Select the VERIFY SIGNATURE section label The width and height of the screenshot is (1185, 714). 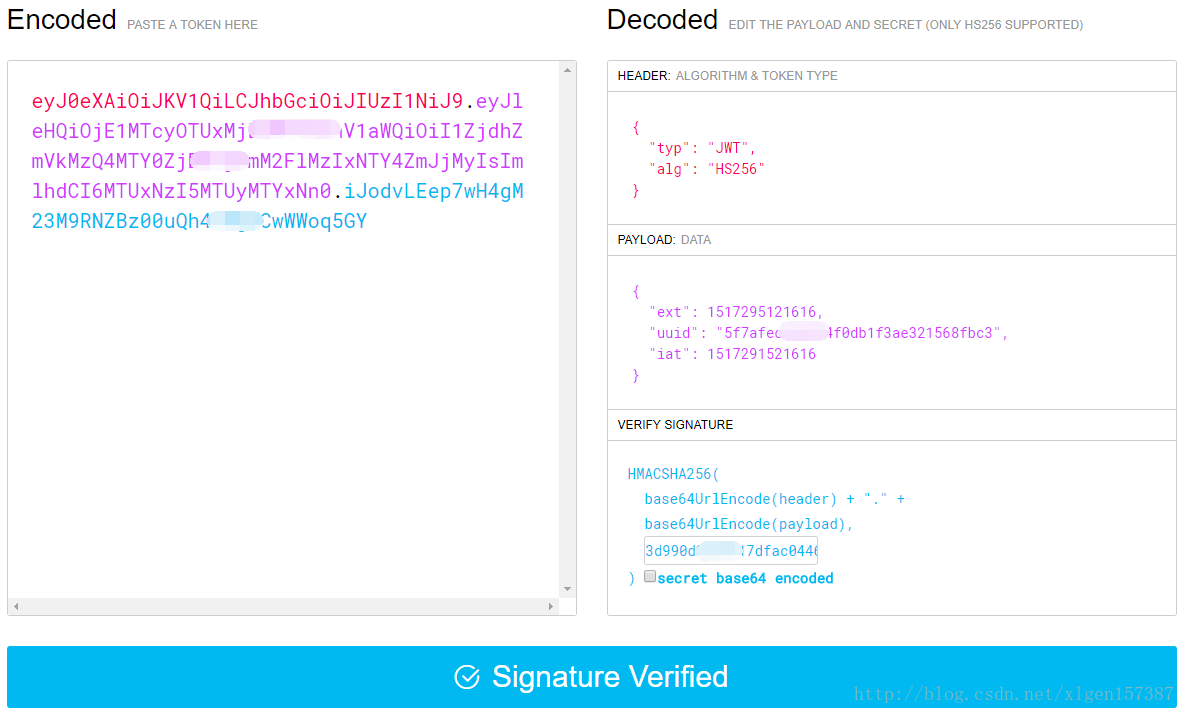(x=675, y=425)
